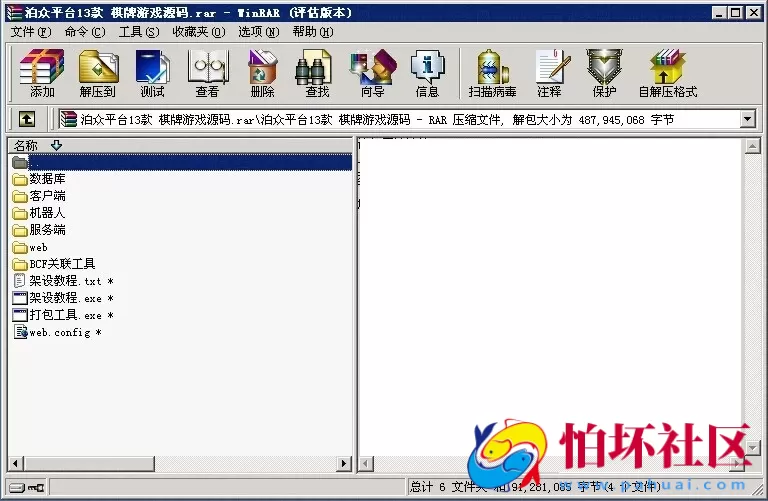The height and width of the screenshot is (501, 768).
Task: Go up one folder level button
Action: [27, 119]
